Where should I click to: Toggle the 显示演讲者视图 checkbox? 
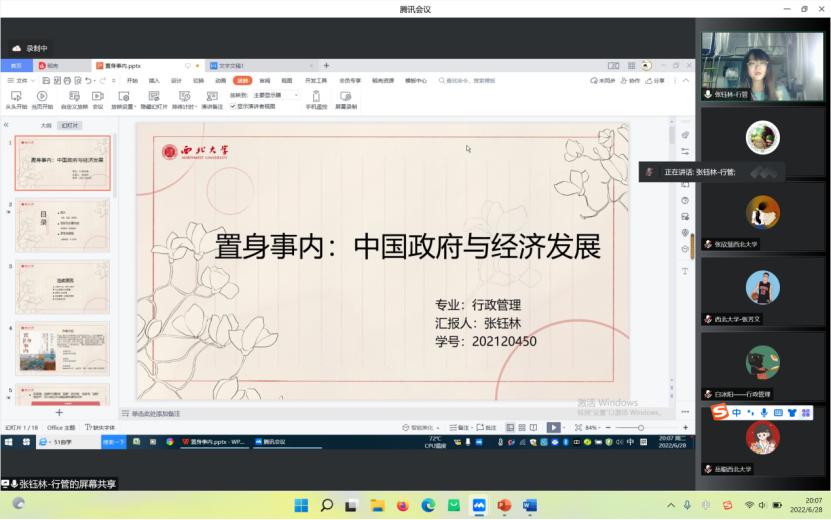(234, 105)
